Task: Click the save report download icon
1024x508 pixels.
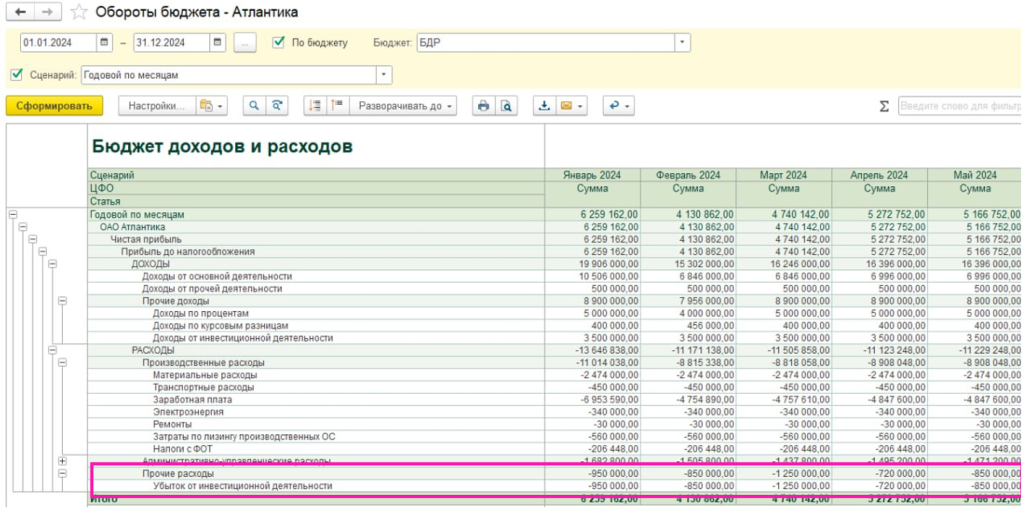Action: [544, 106]
